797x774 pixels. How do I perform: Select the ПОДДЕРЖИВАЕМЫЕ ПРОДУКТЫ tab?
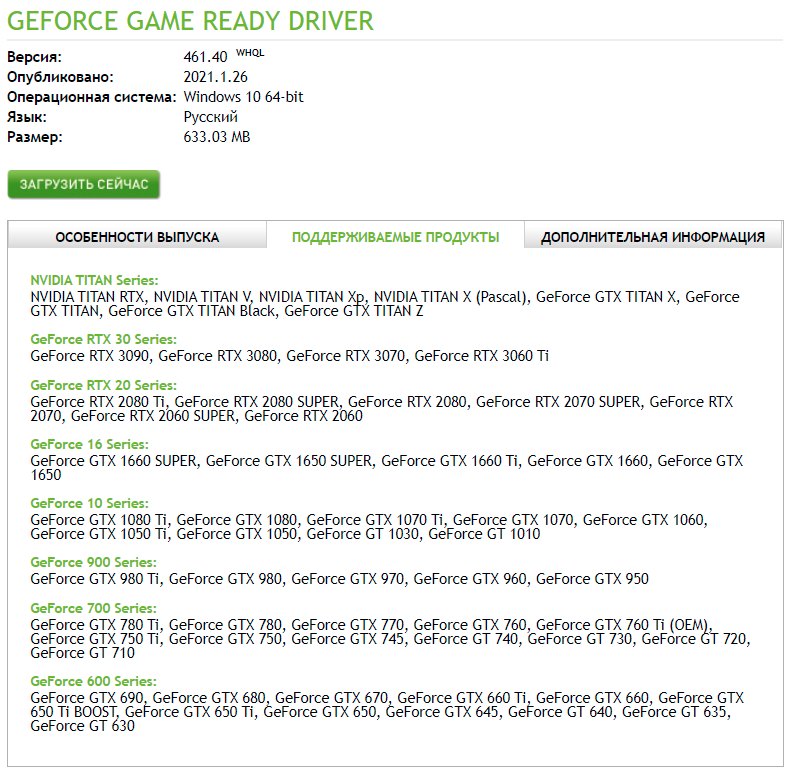[395, 237]
